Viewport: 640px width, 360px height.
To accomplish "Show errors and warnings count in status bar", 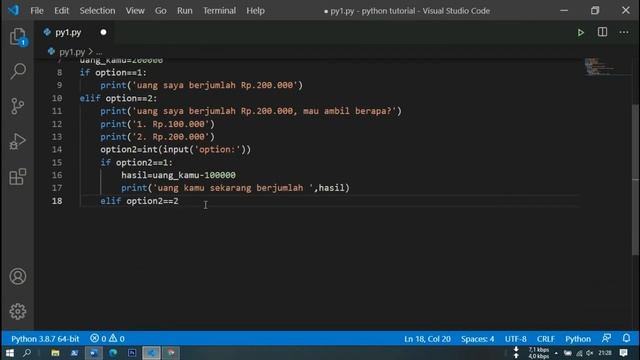I will click(107, 338).
